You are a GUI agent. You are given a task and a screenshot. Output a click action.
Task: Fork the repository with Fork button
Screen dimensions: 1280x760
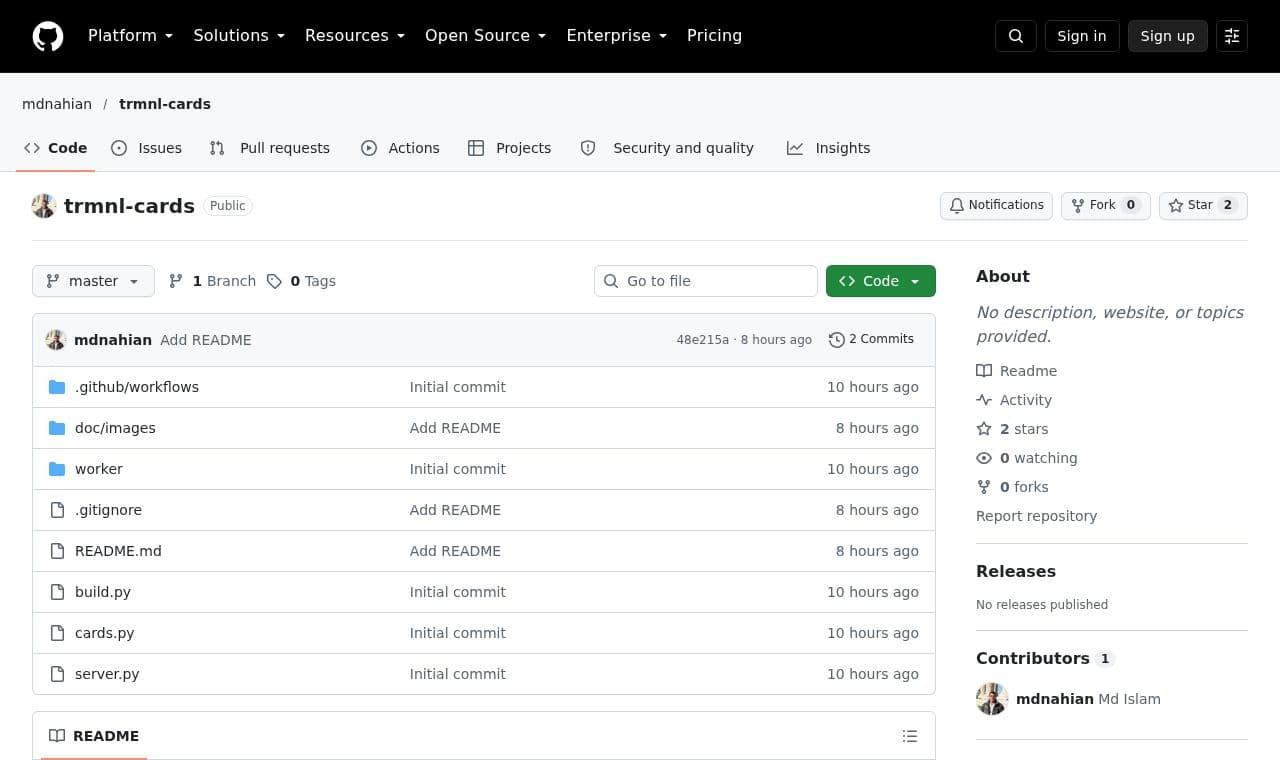[x=1106, y=205]
